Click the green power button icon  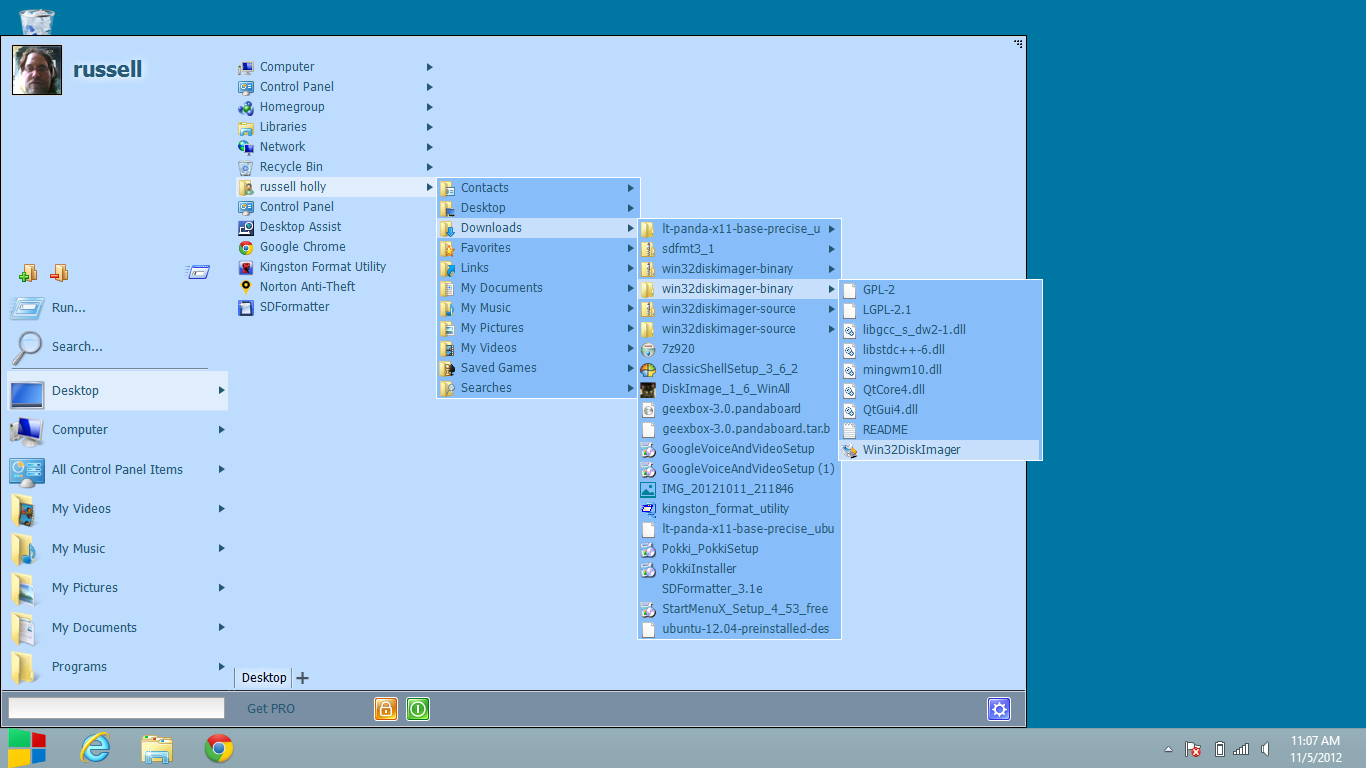pos(417,708)
